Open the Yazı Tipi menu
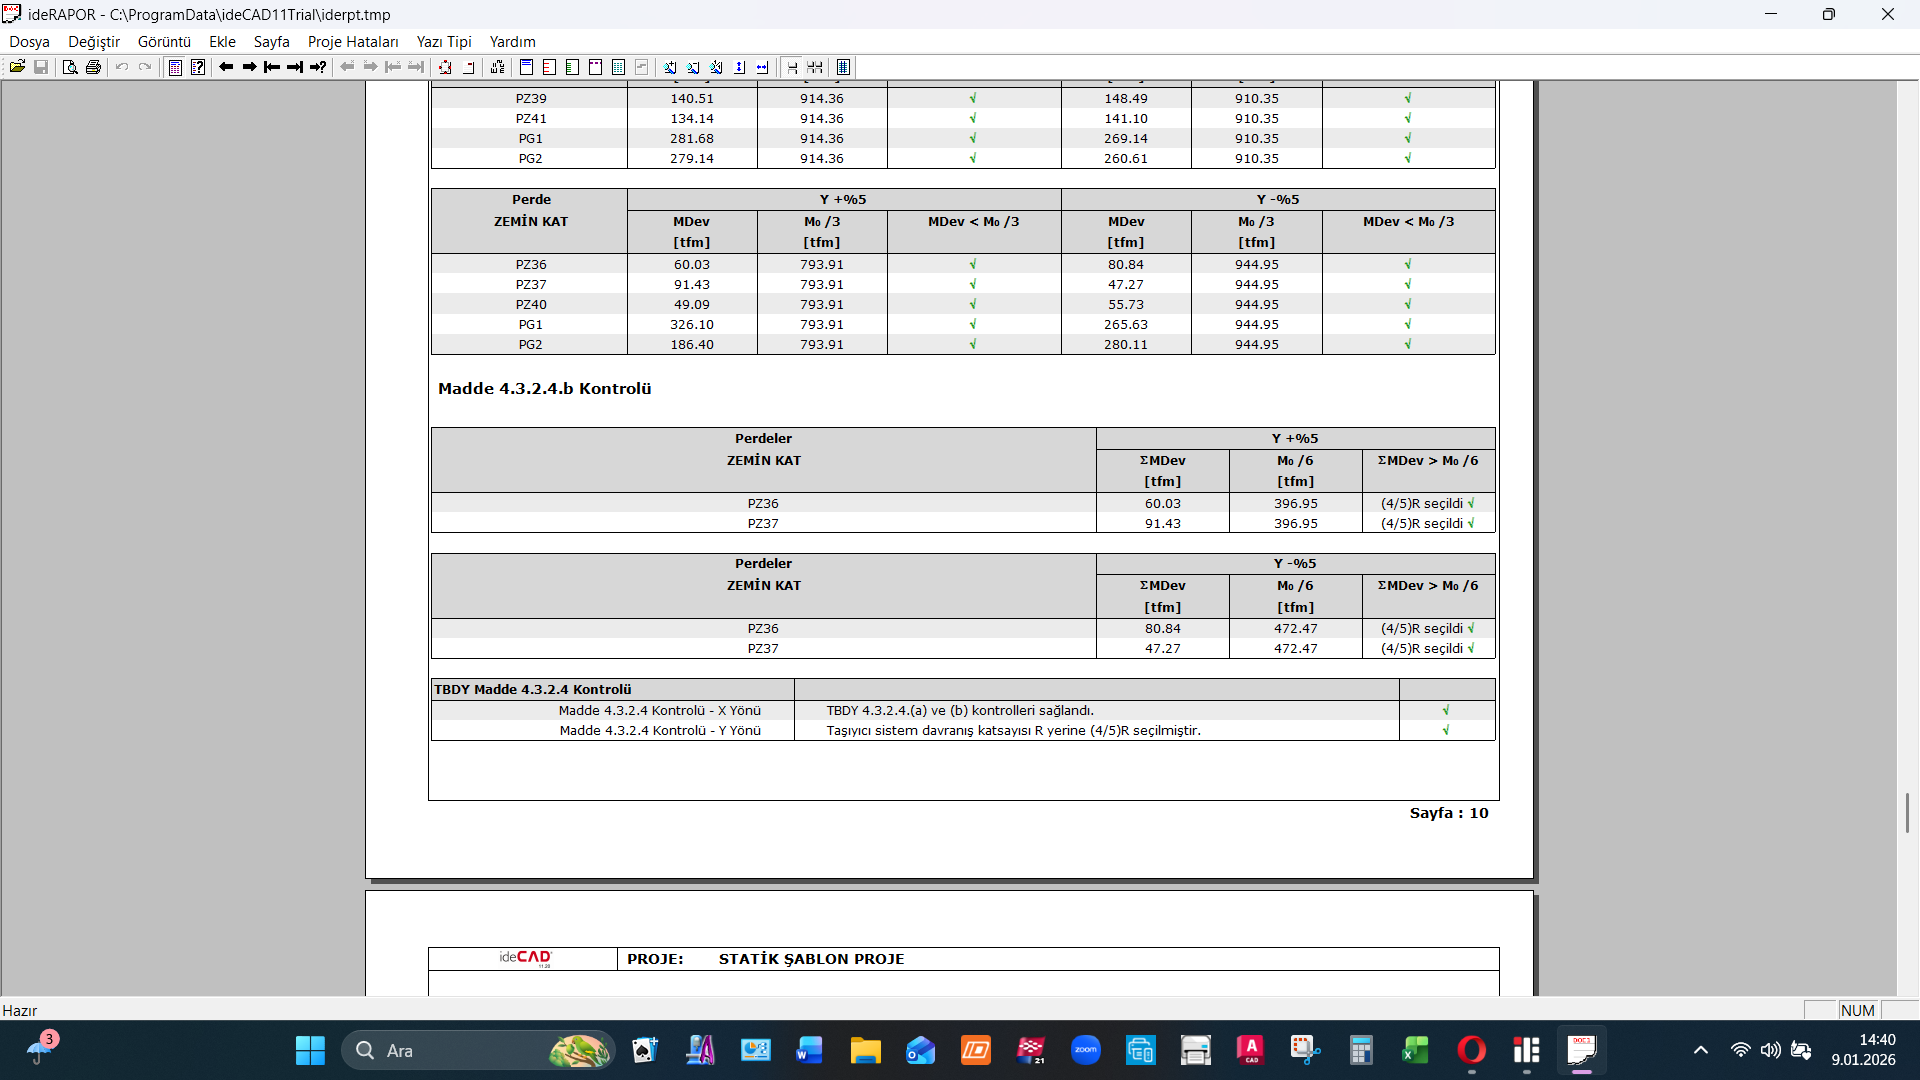The height and width of the screenshot is (1080, 1920). click(x=443, y=41)
